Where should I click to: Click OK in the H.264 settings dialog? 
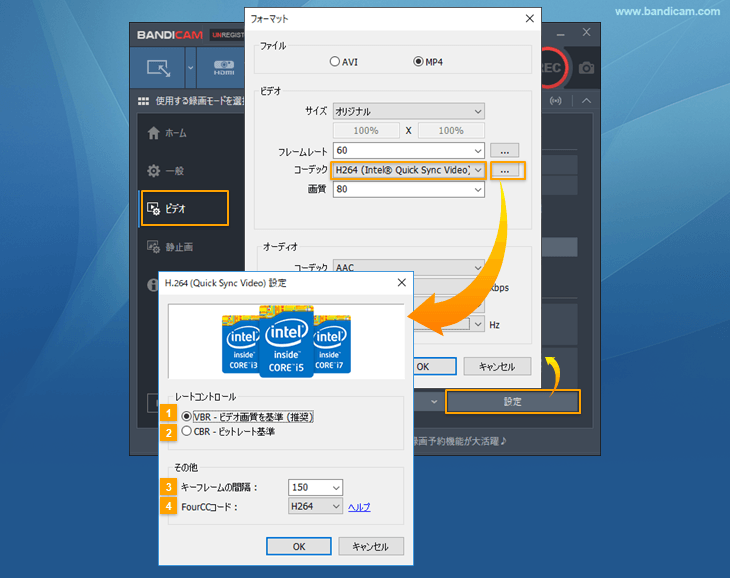click(x=299, y=546)
